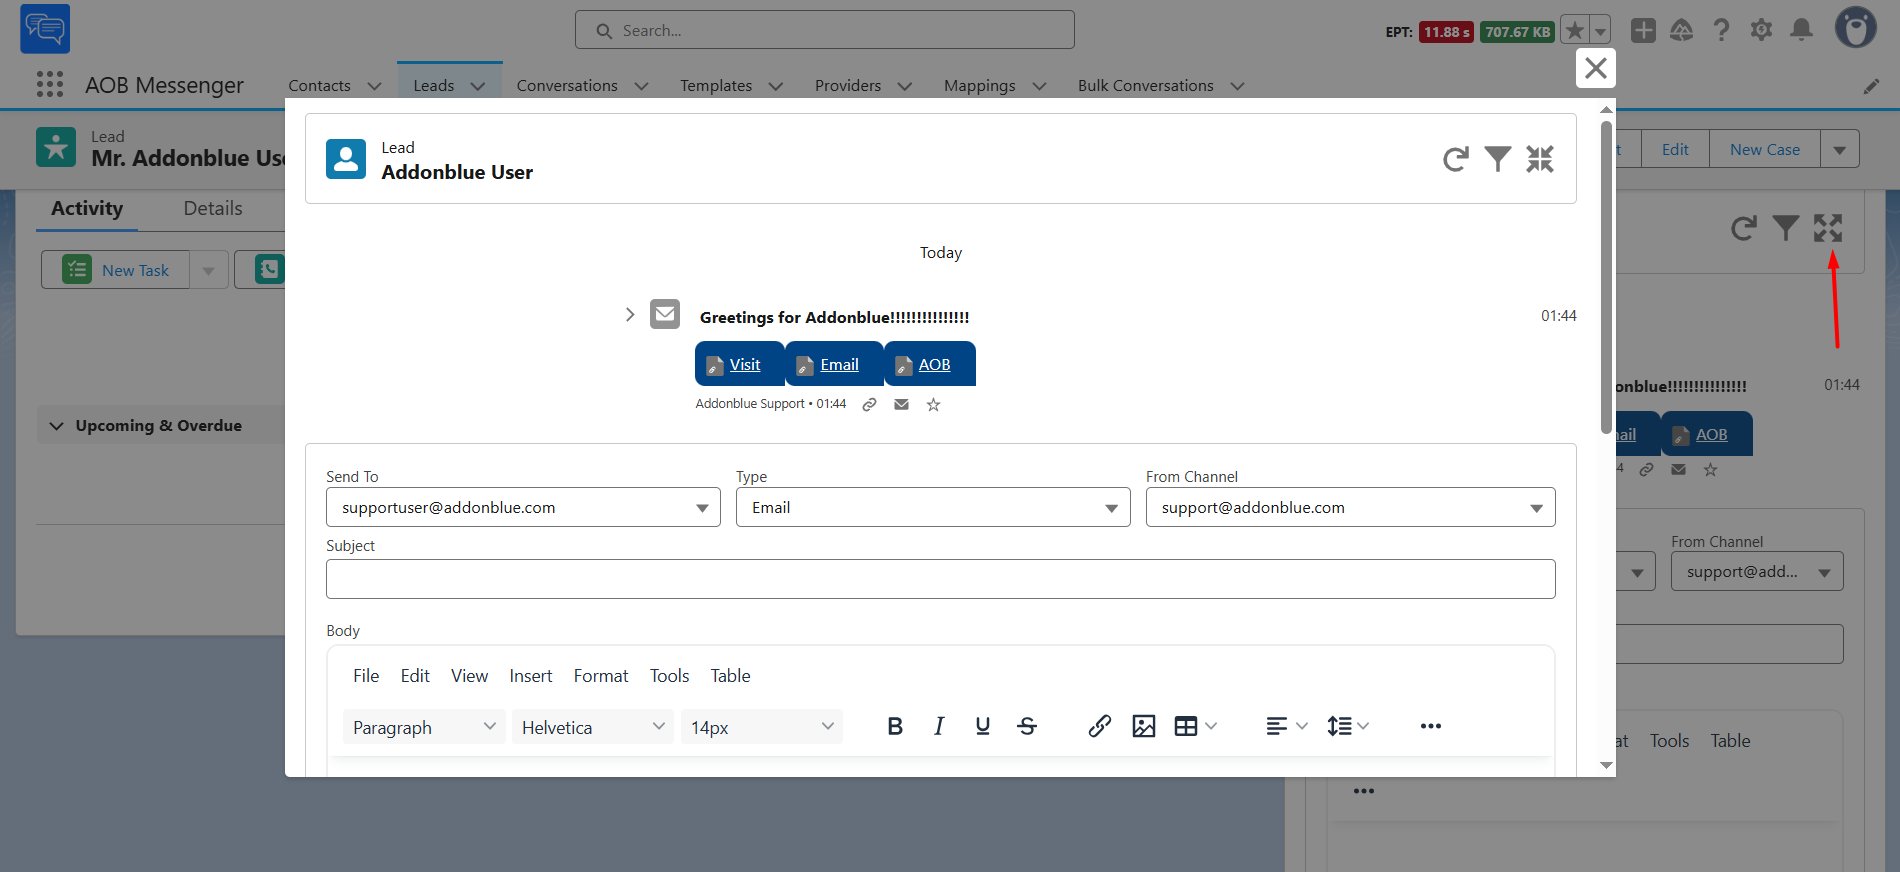This screenshot has height=872, width=1900.
Task: Open the filter in the modal header
Action: click(x=1497, y=159)
